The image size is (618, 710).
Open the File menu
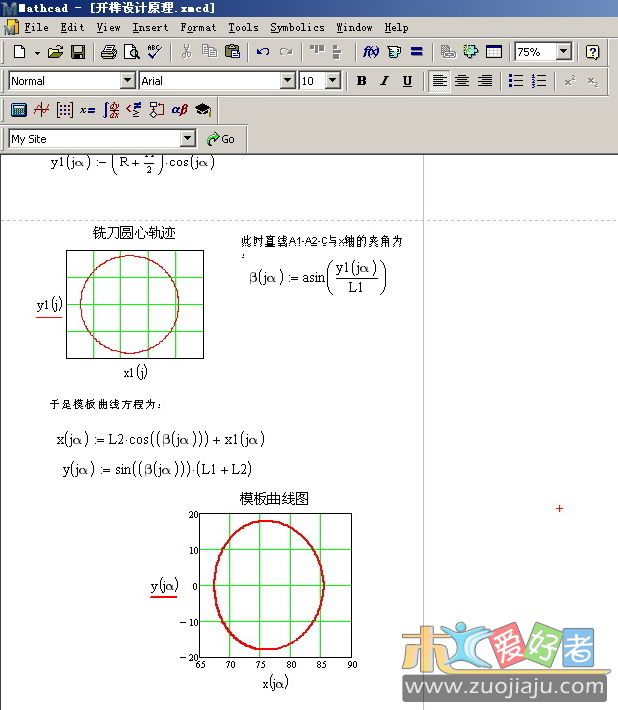36,28
